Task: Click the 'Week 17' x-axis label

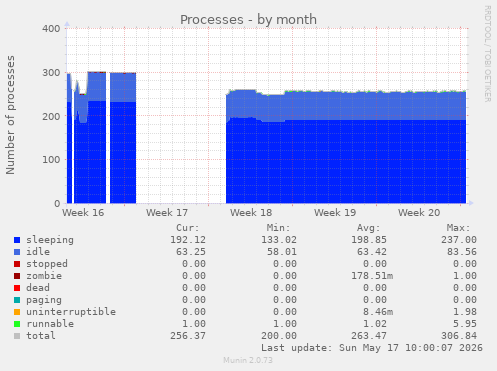Action: click(167, 213)
